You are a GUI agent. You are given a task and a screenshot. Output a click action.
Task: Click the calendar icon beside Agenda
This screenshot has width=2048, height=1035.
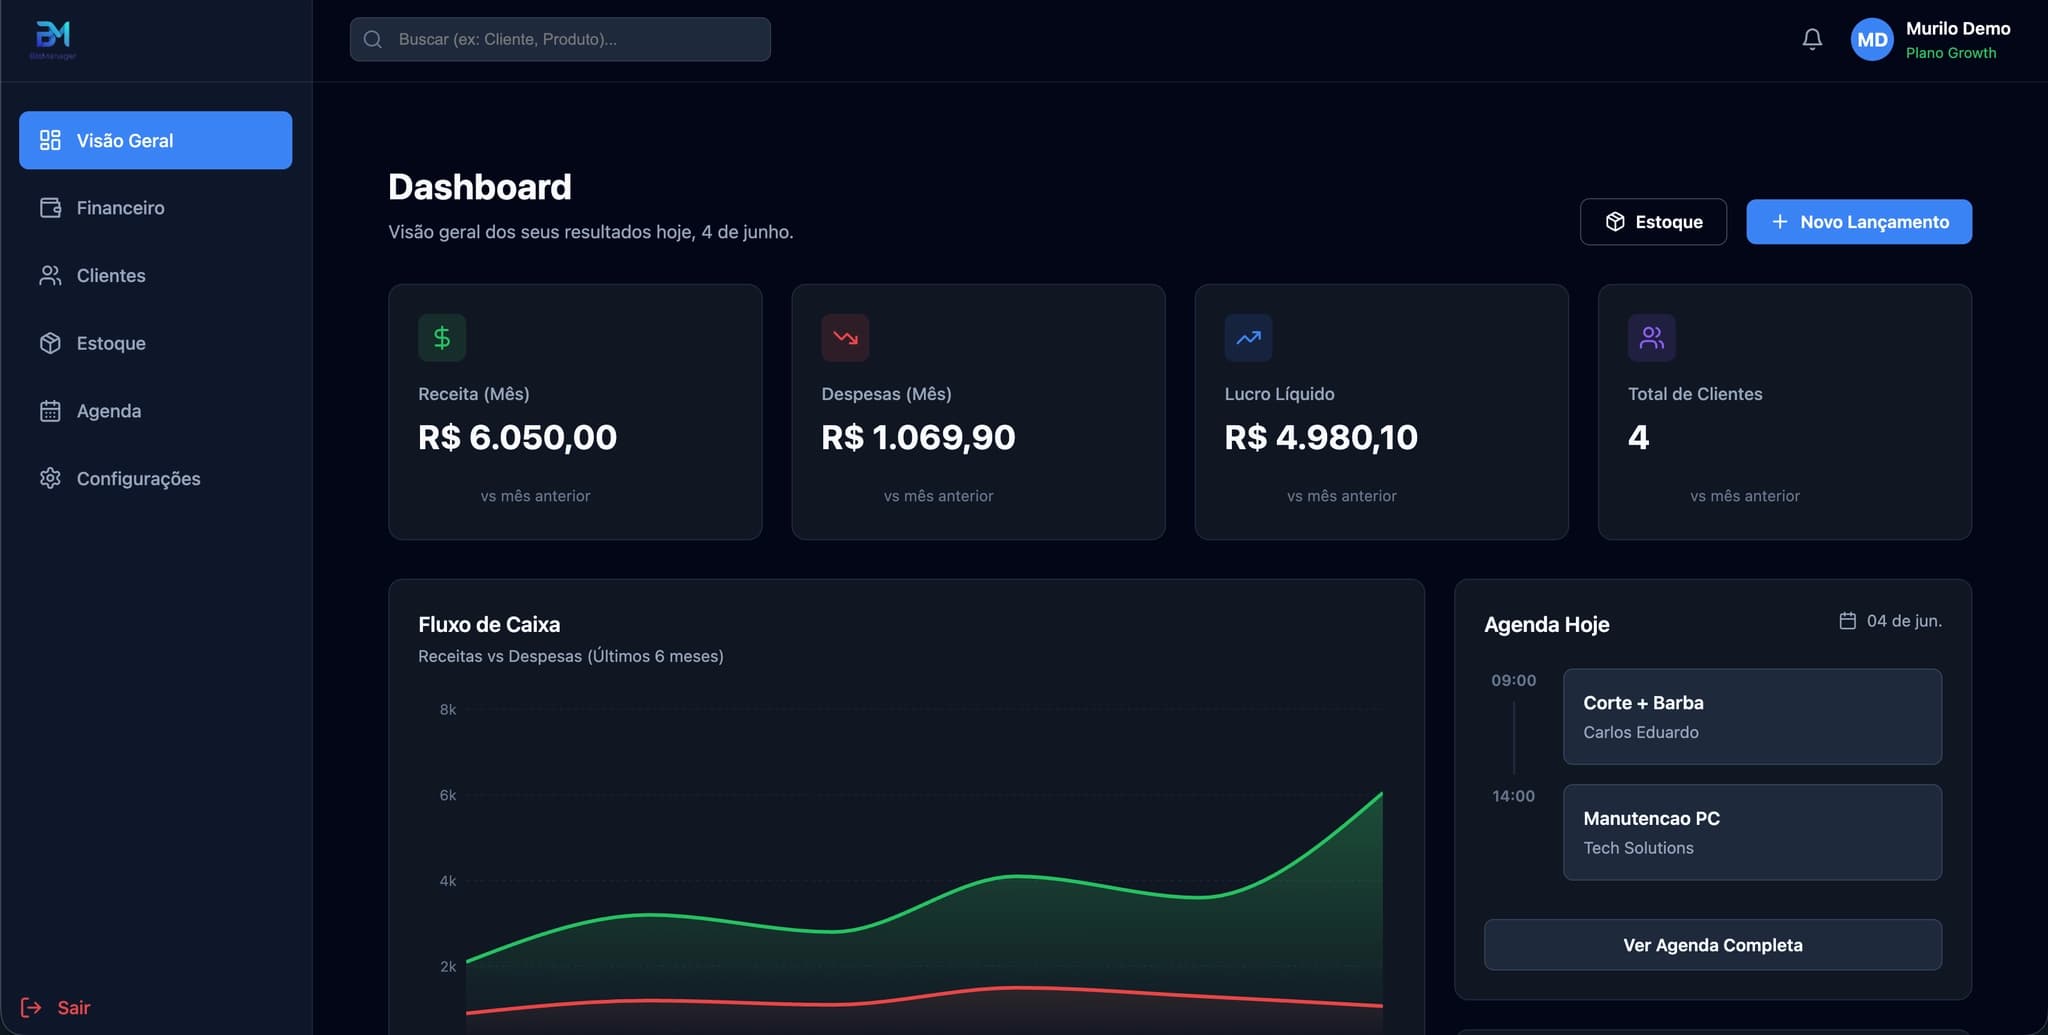[x=50, y=411]
